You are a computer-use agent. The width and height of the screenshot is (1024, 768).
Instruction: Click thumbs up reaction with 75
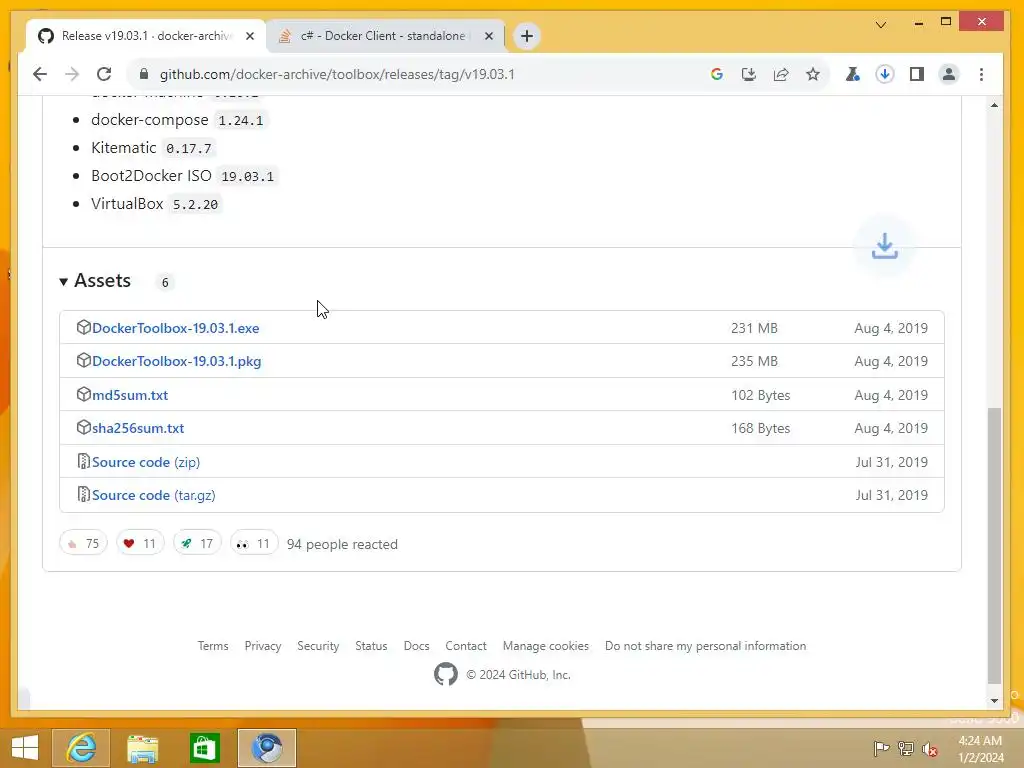[x=83, y=543]
